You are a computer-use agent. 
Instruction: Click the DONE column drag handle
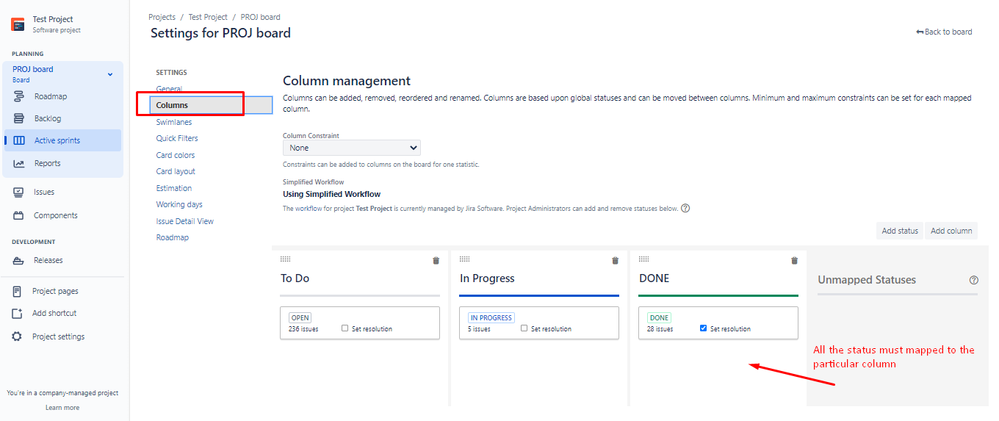click(643, 259)
